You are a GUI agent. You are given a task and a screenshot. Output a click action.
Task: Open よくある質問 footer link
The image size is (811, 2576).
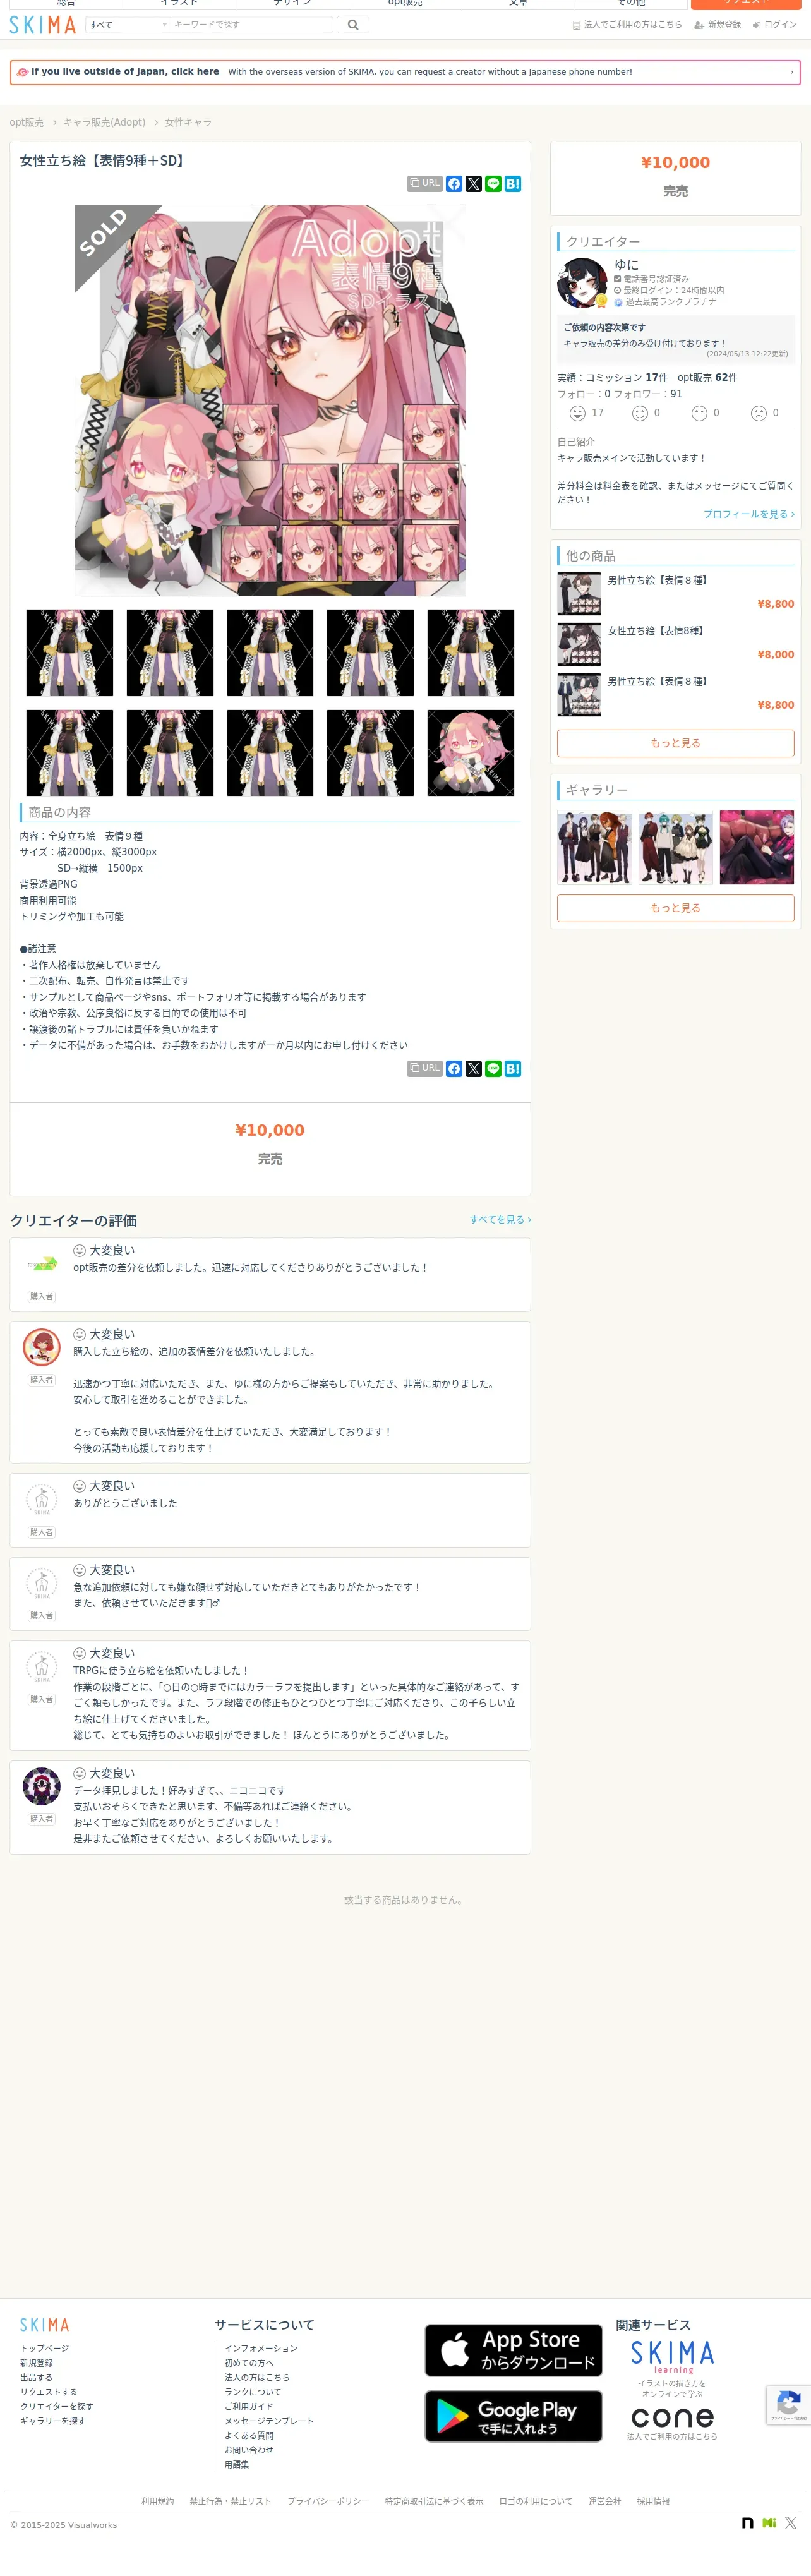249,2435
